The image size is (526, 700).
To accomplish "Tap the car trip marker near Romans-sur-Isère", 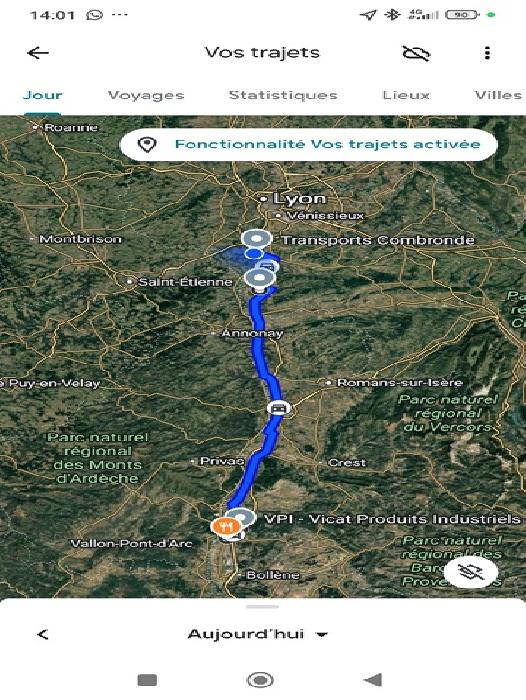I will click(x=279, y=408).
